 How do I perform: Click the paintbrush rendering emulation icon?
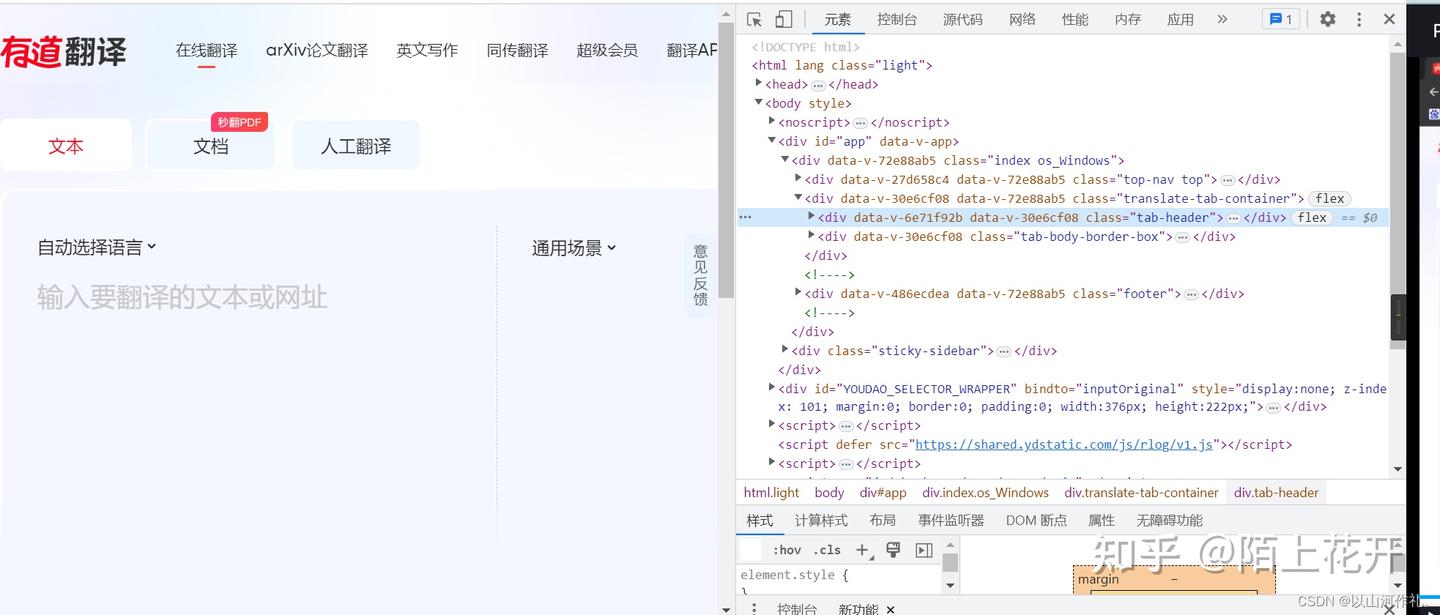coord(893,550)
